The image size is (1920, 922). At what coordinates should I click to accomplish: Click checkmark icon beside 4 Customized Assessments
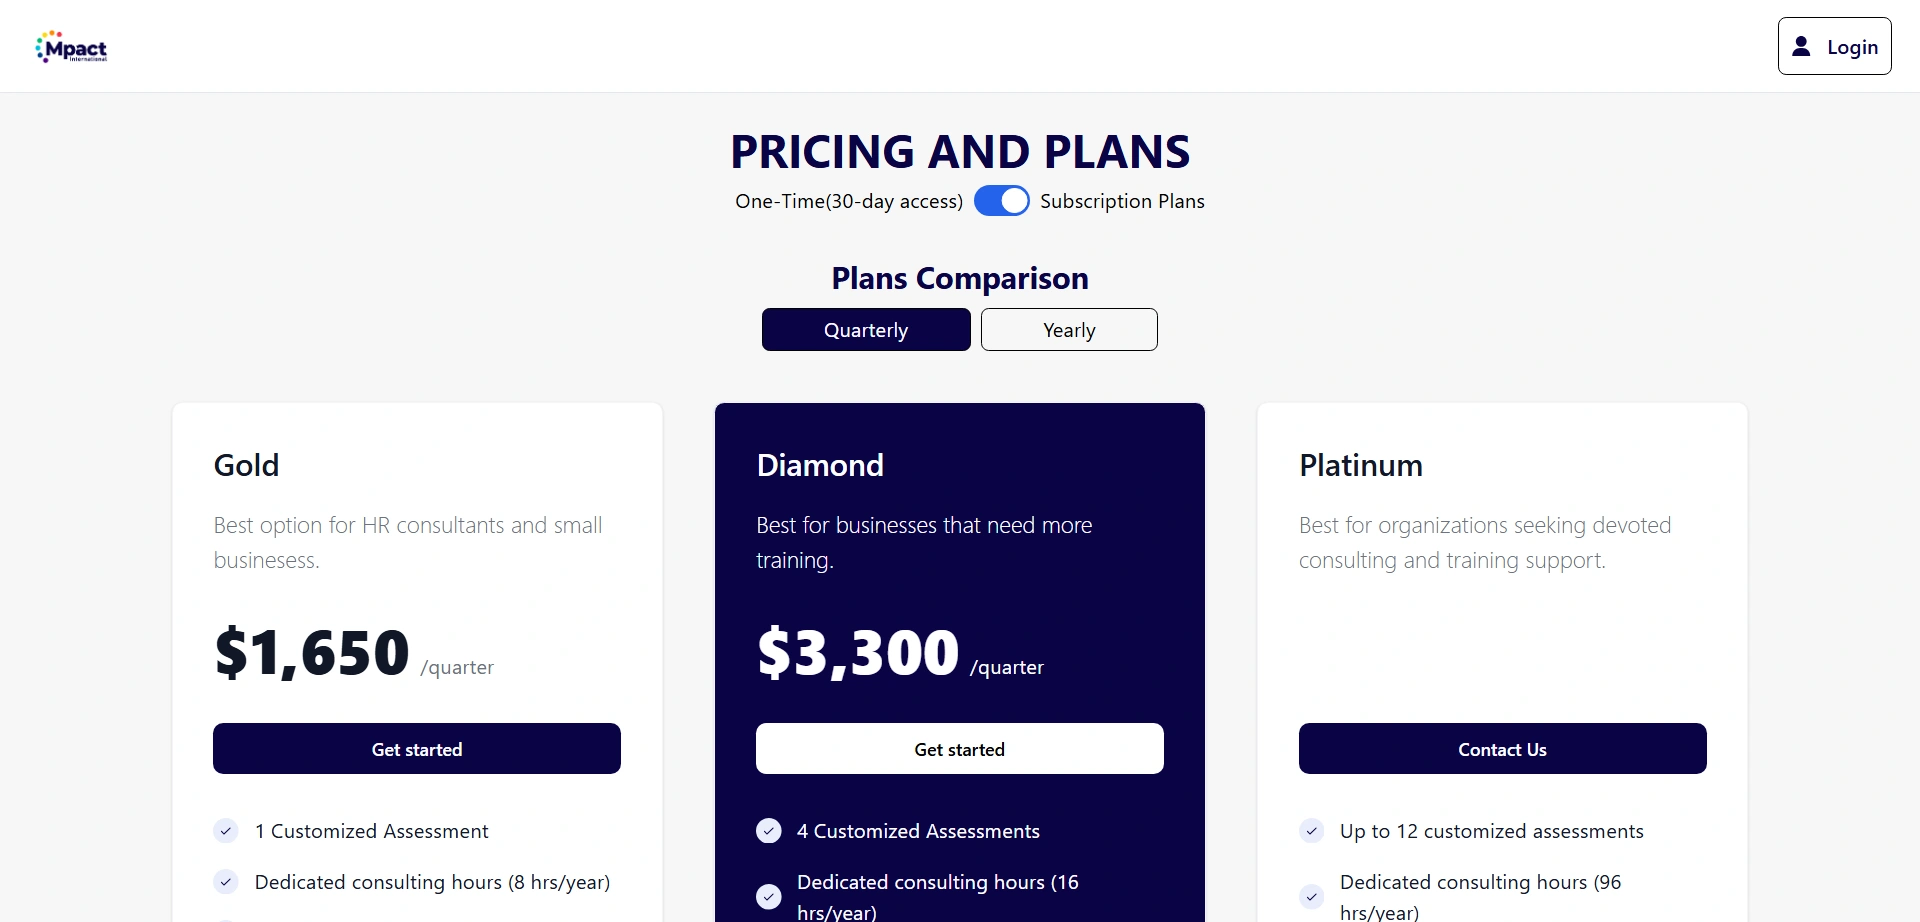click(769, 831)
